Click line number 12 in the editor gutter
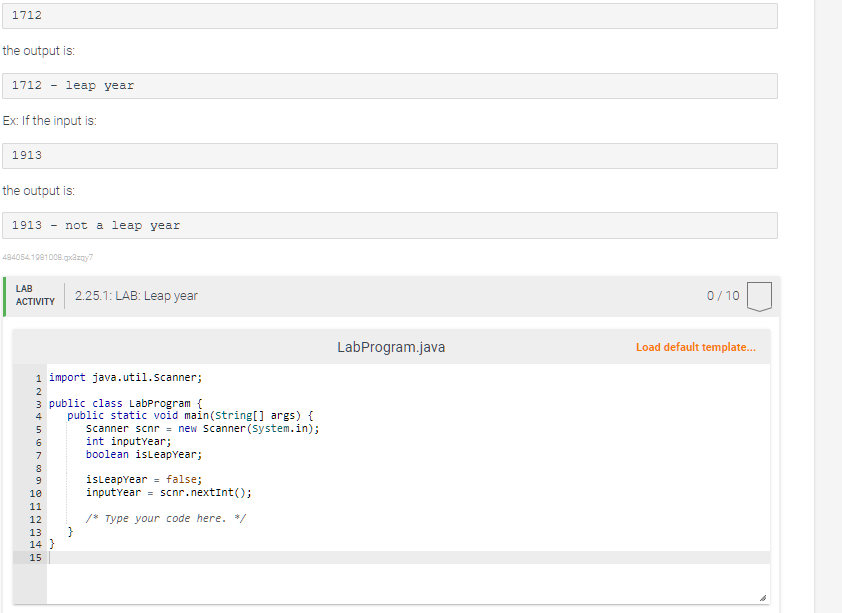The image size is (842, 613). [35, 519]
